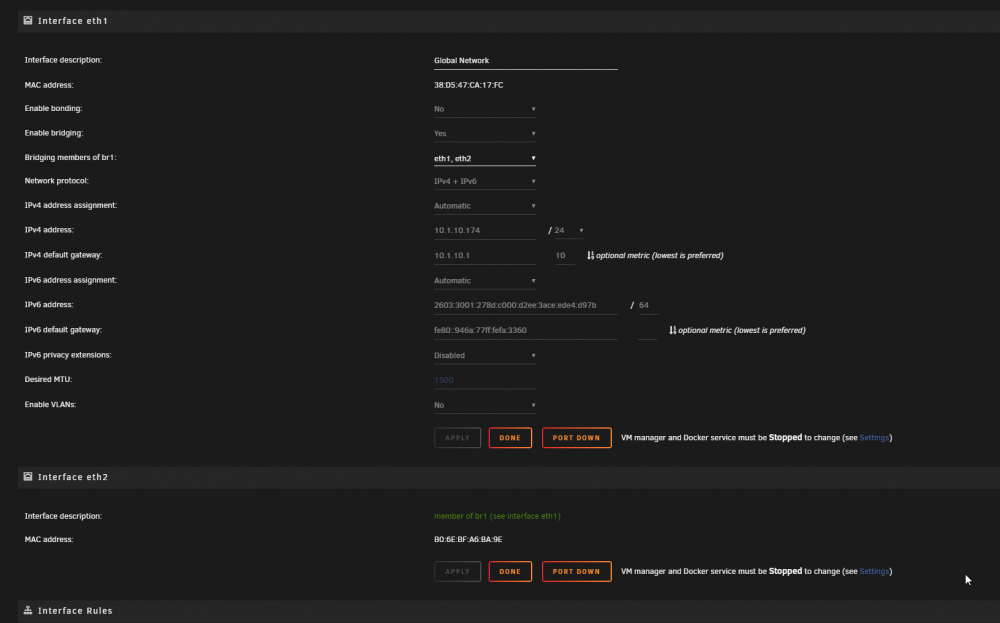Click the Global Network description field
The image size is (1000, 623).
coord(526,61)
